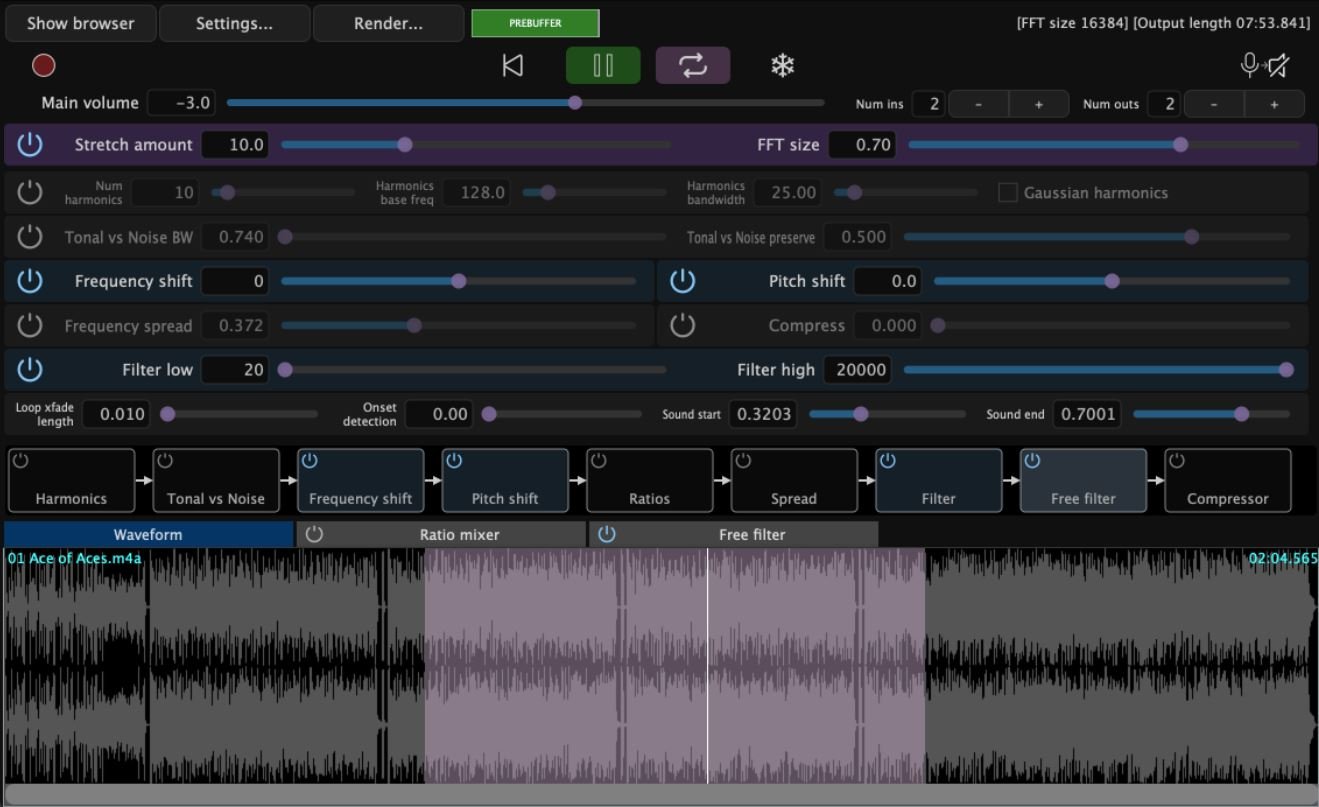
Task: Toggle the microphone input passthrough icon
Action: (1264, 66)
